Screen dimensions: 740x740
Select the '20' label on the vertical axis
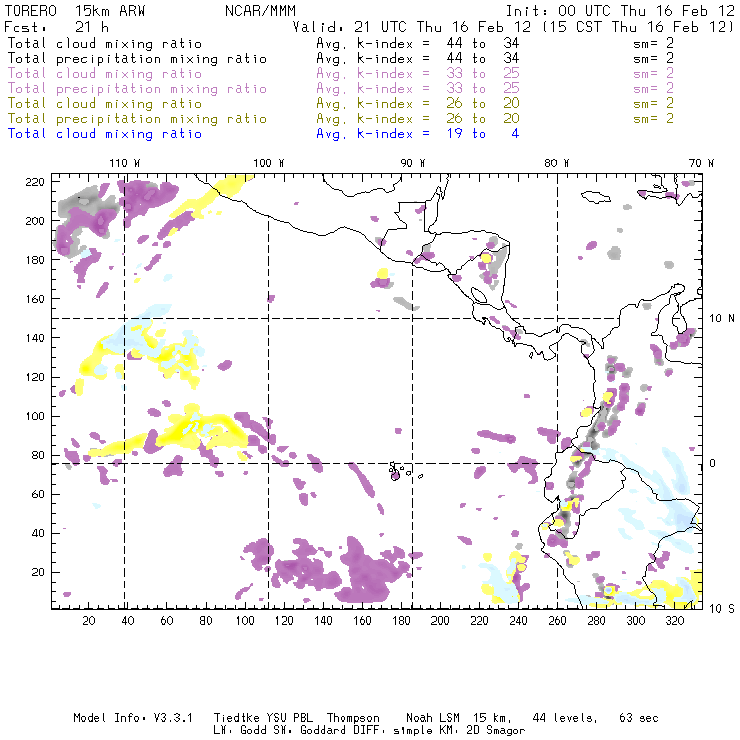pyautogui.click(x=38, y=572)
